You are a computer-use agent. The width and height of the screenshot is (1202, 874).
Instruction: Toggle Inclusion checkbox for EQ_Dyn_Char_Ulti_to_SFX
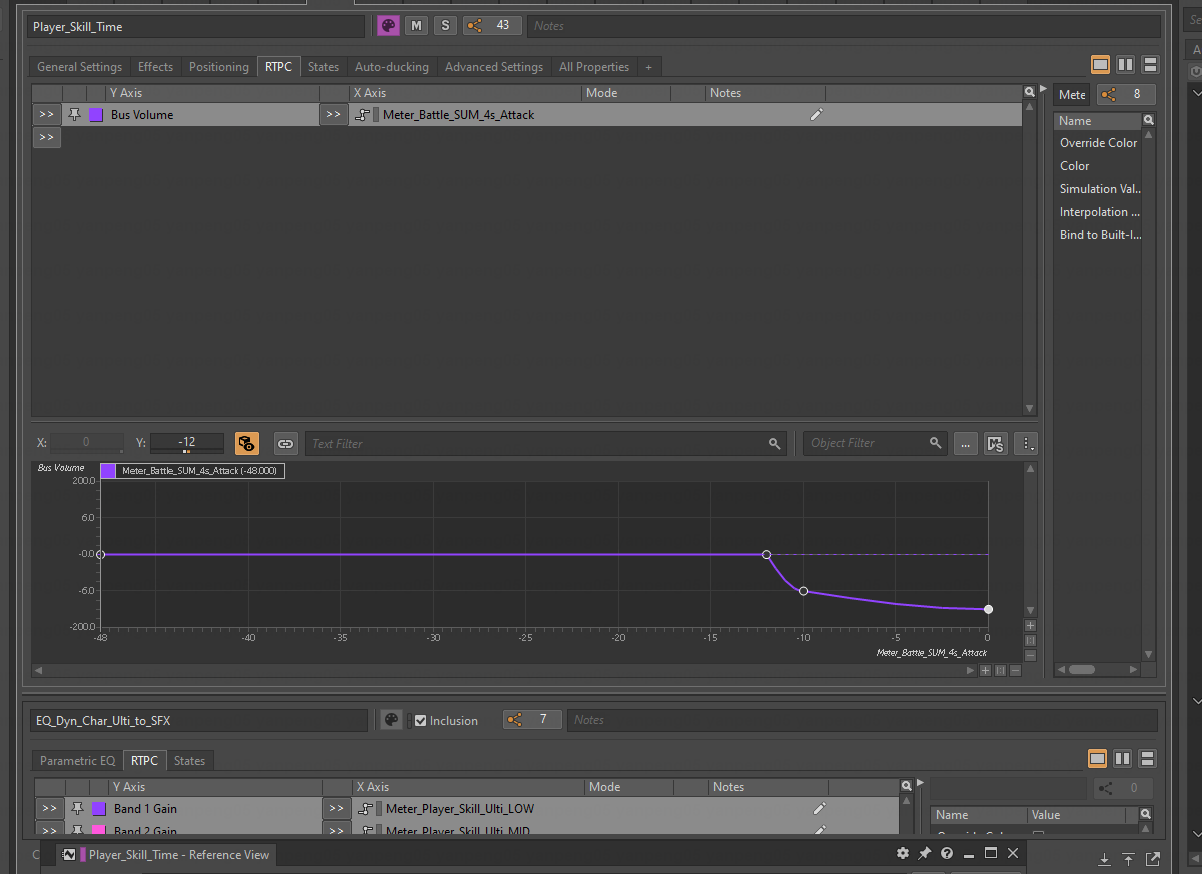420,720
